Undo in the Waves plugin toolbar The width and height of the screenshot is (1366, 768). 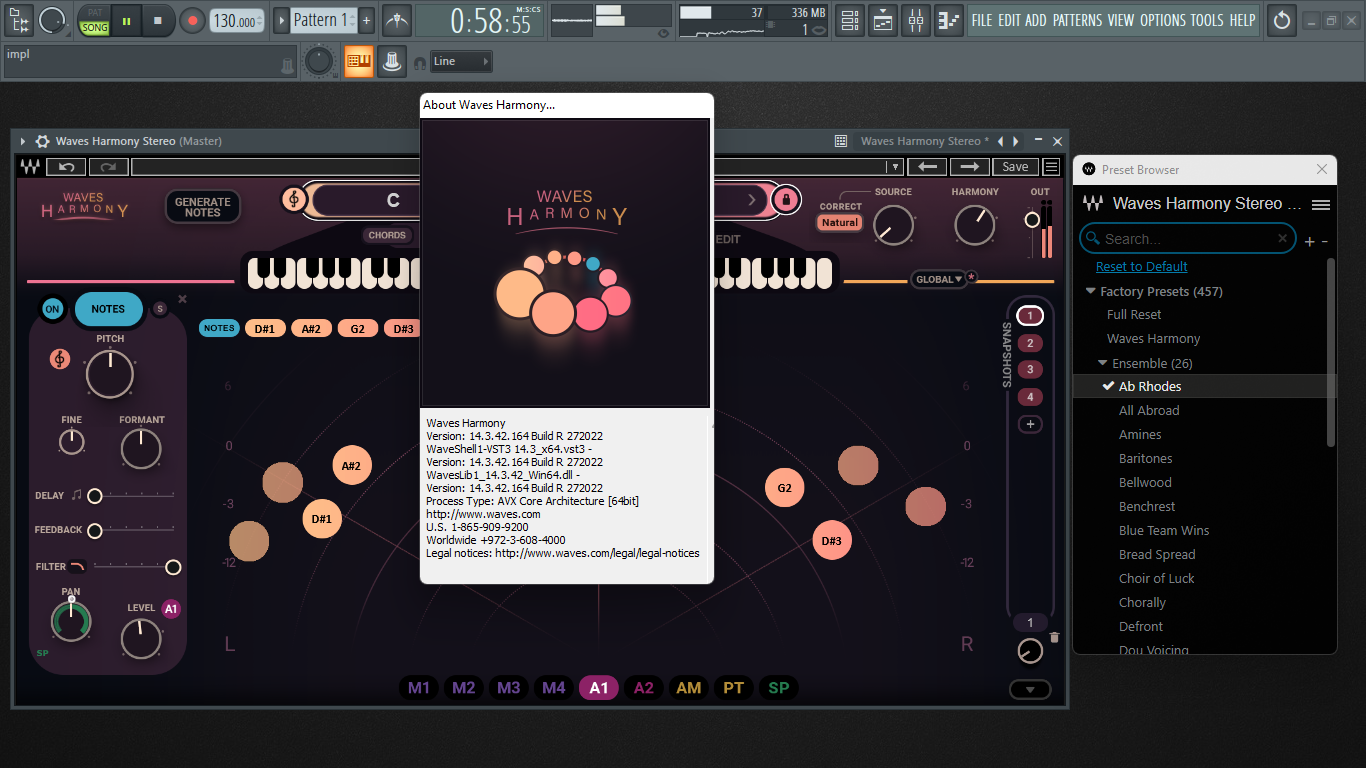click(x=66, y=167)
